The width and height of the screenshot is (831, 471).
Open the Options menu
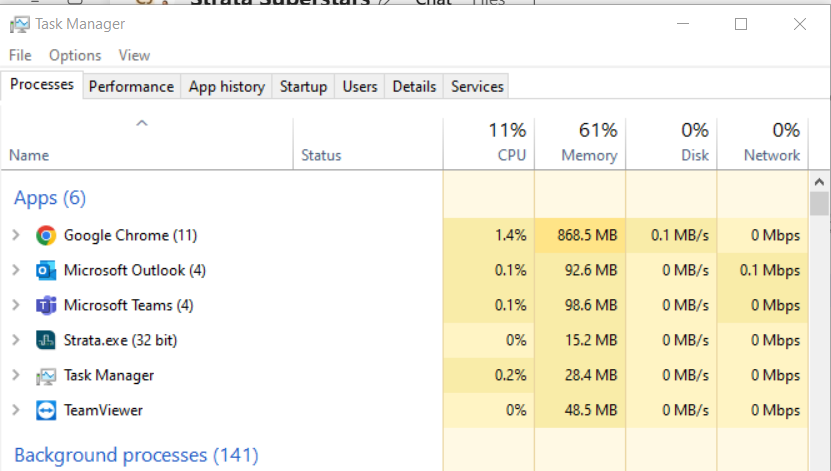pyautogui.click(x=75, y=55)
